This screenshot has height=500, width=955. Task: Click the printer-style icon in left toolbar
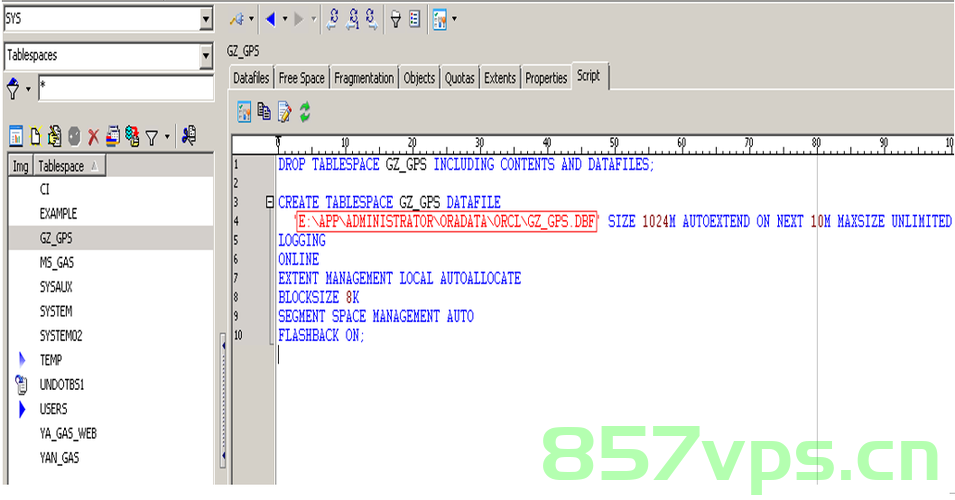pyautogui.click(x=113, y=136)
